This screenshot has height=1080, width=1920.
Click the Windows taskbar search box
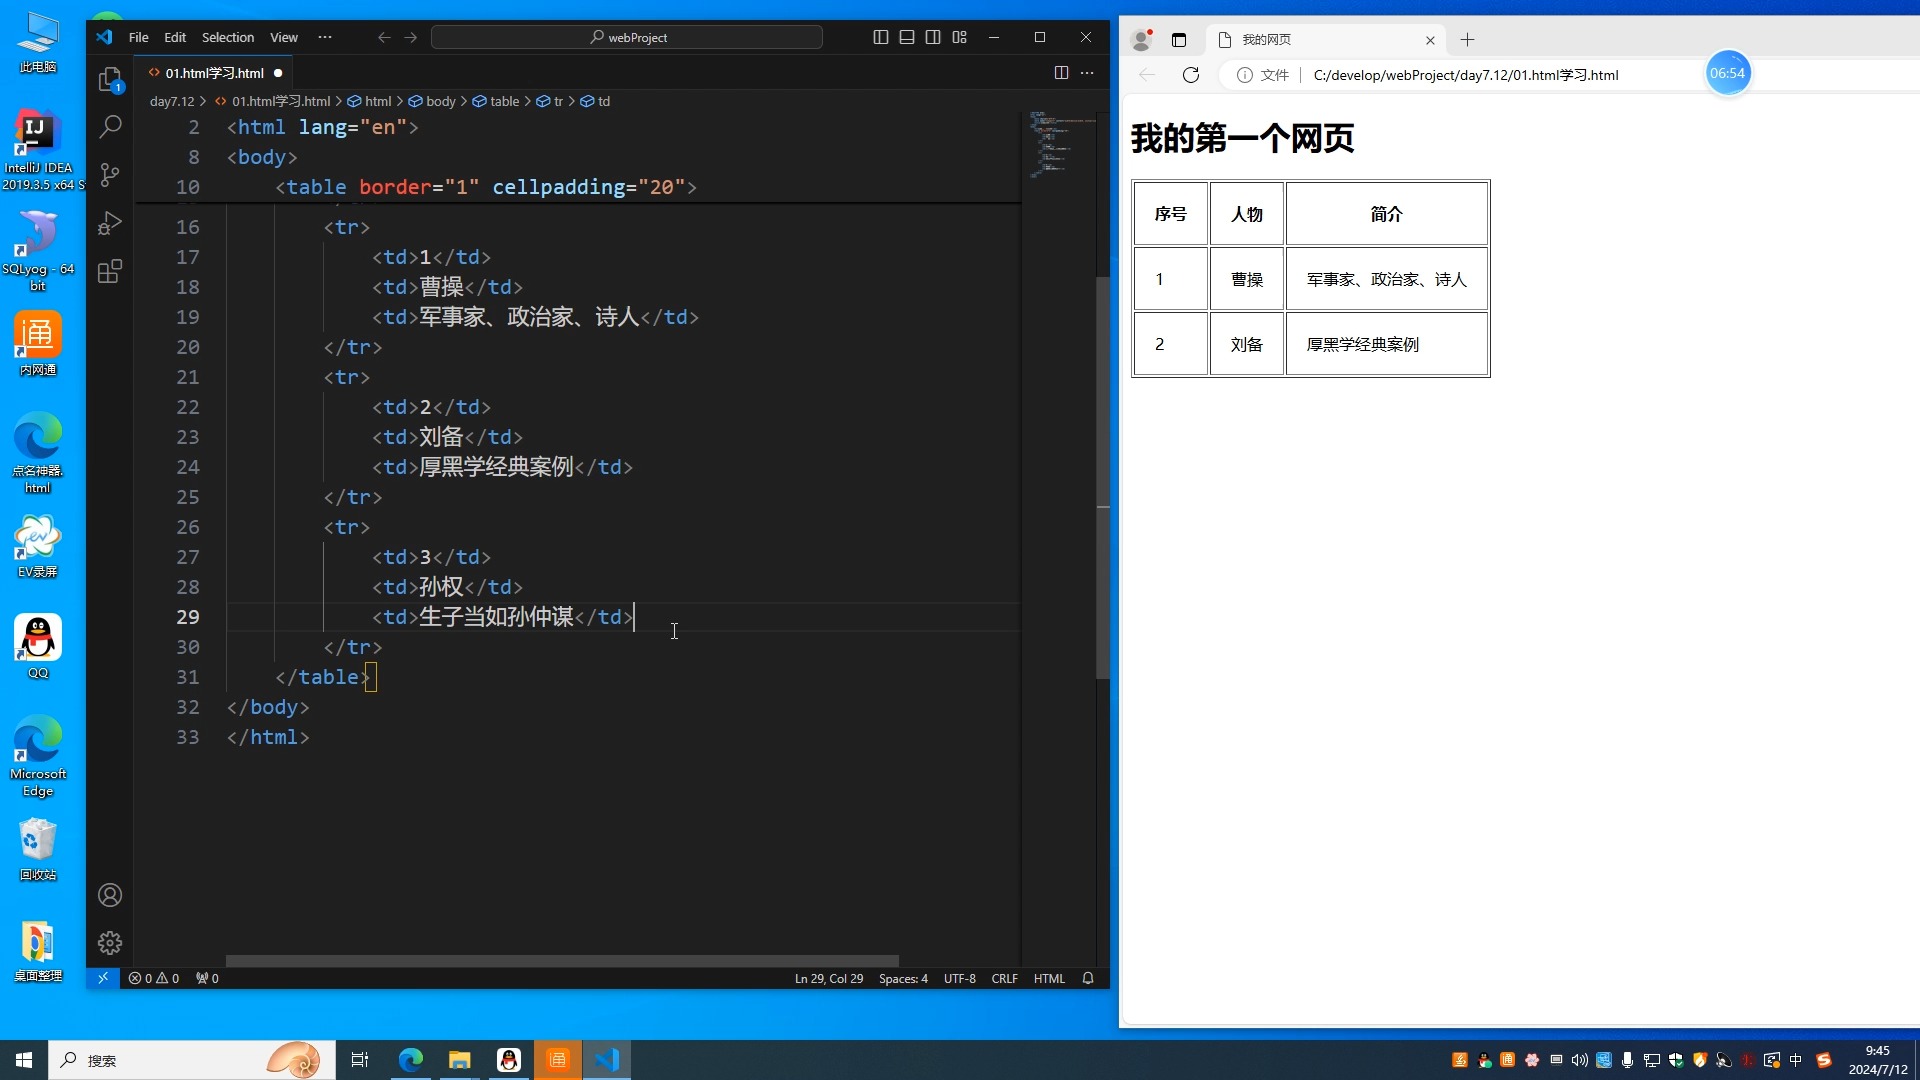tap(192, 1060)
